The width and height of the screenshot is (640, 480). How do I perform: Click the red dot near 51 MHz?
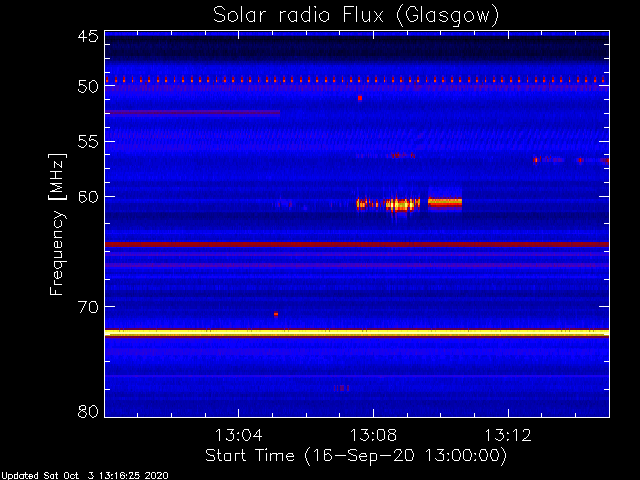coord(360,98)
